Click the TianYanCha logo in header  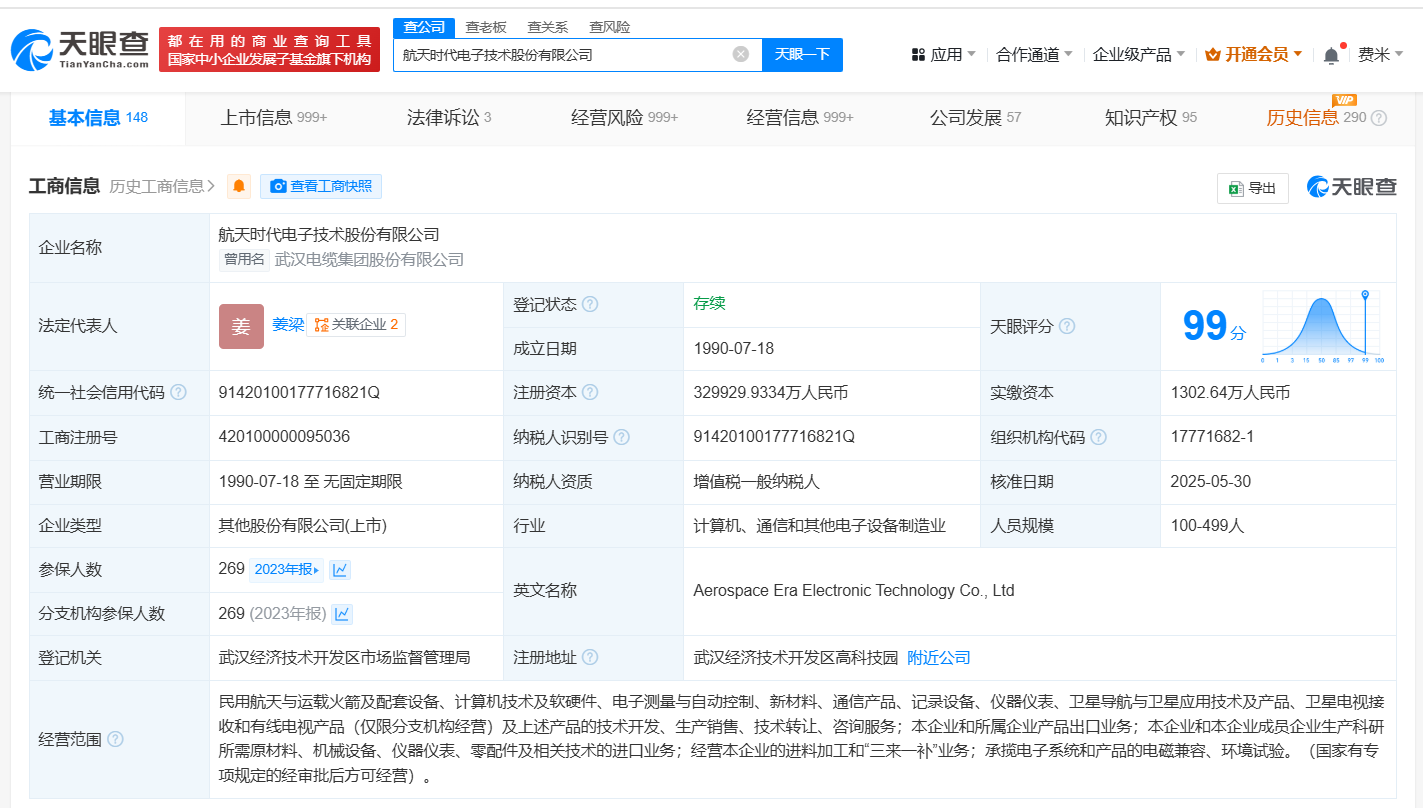pos(80,49)
